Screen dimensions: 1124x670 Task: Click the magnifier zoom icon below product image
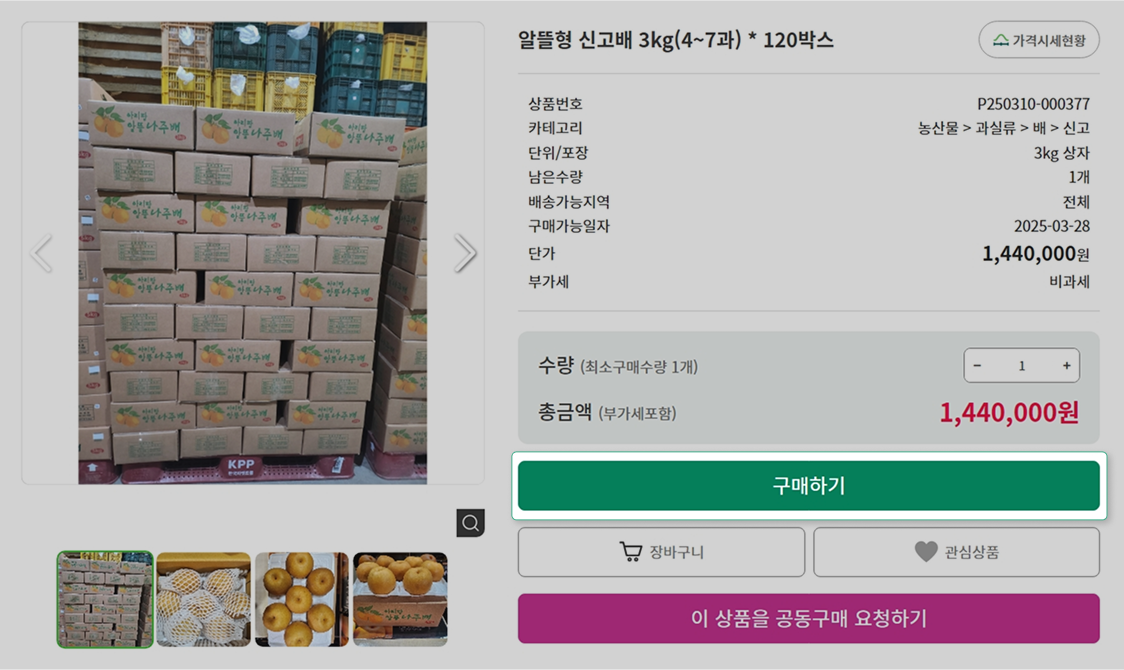coord(470,523)
